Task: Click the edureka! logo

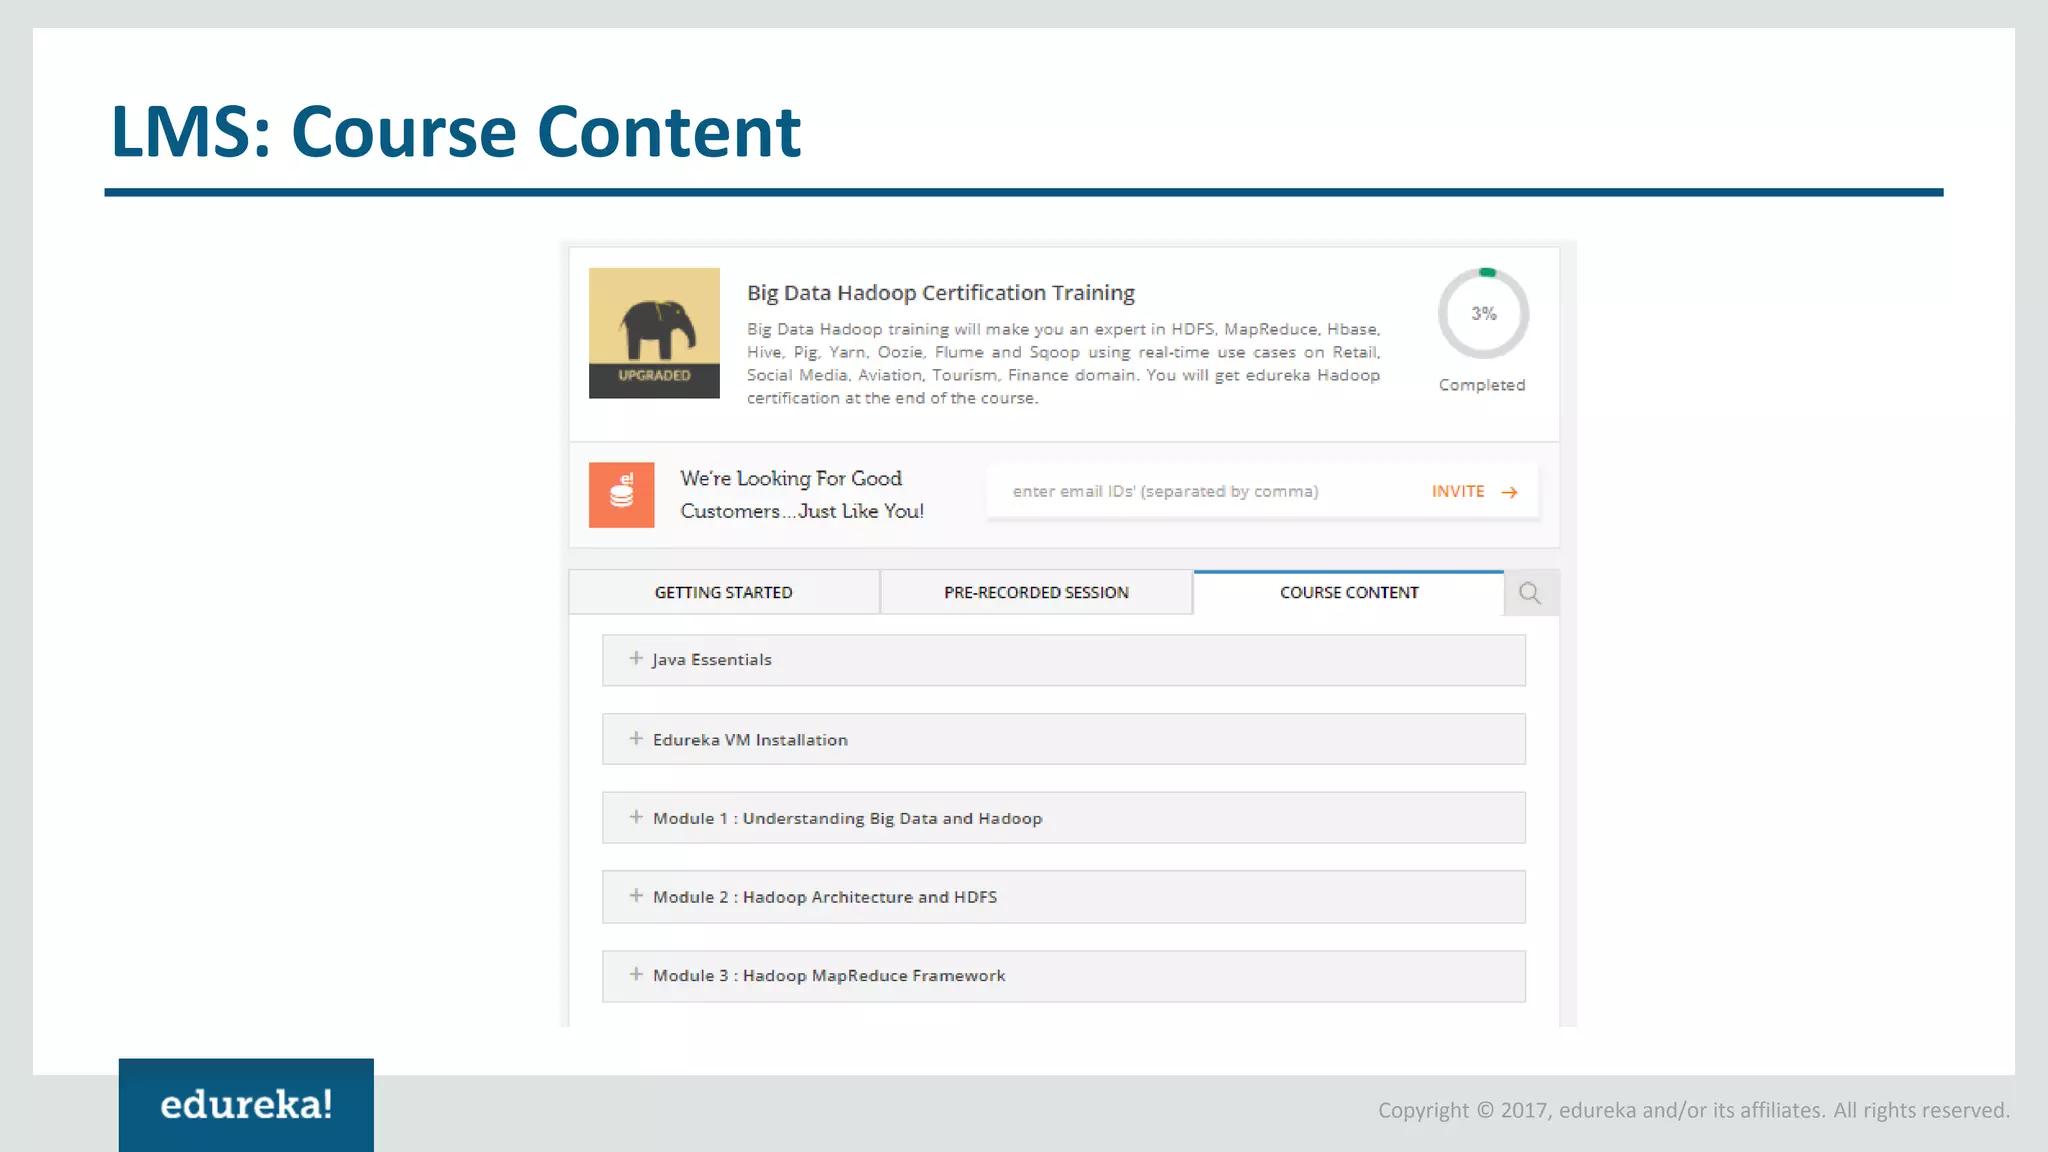Action: tap(246, 1105)
